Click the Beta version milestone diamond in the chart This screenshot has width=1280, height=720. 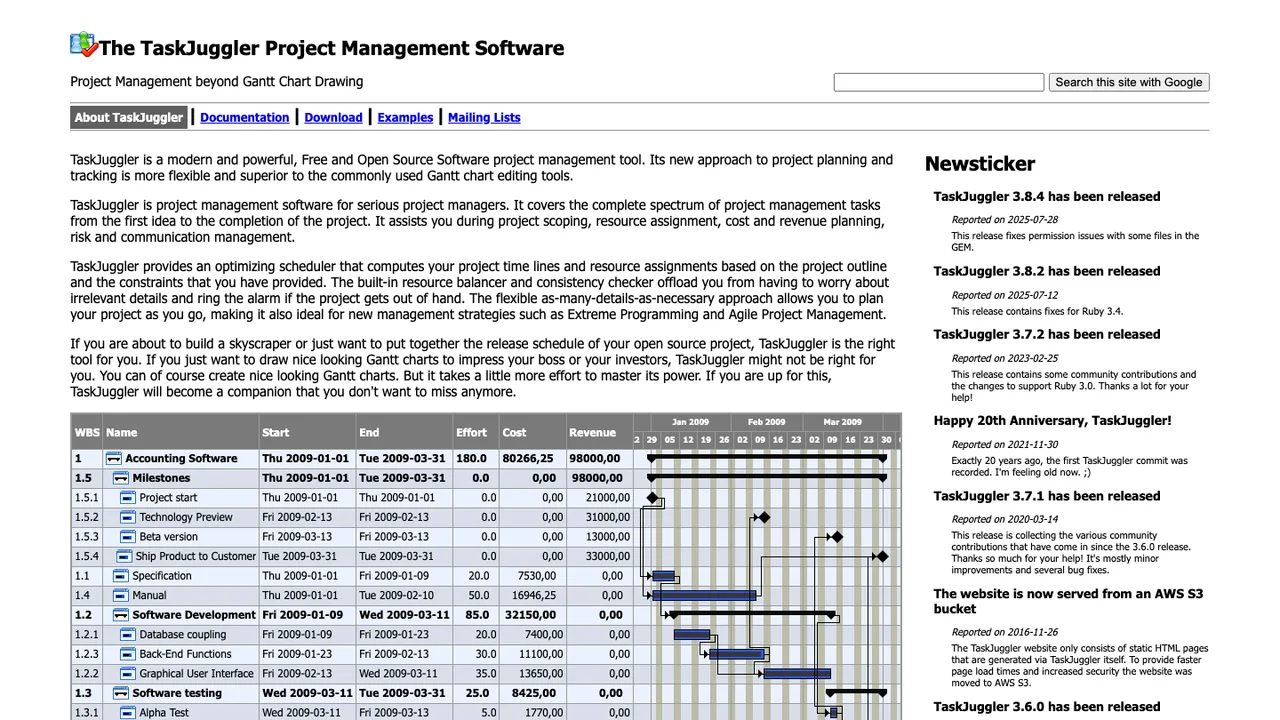[837, 536]
